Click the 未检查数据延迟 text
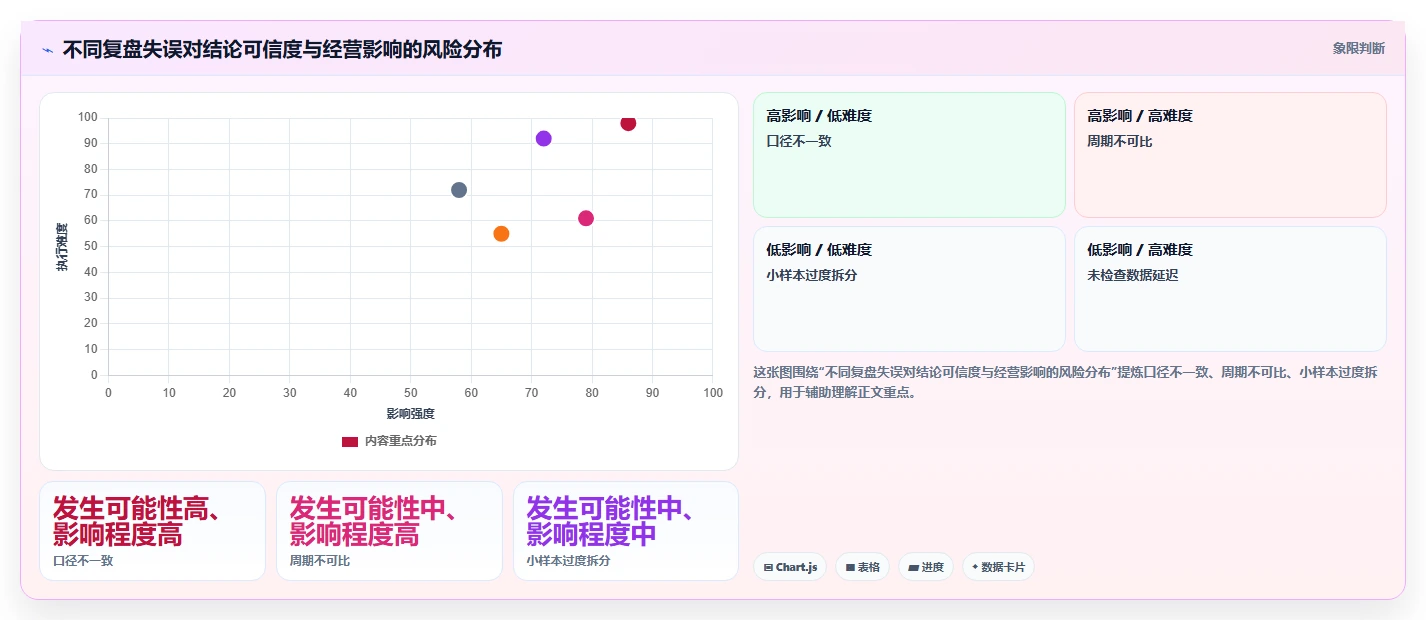Viewport: 1426px width, 620px height. [1133, 275]
